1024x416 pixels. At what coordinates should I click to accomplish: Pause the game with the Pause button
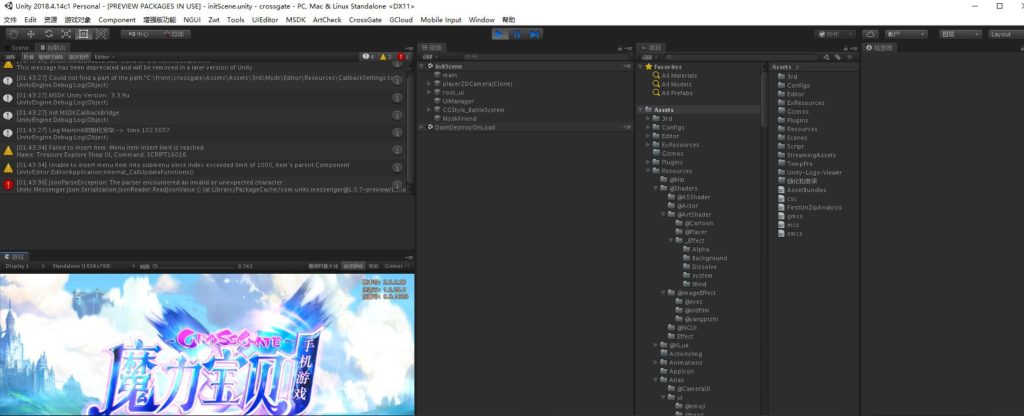517,34
